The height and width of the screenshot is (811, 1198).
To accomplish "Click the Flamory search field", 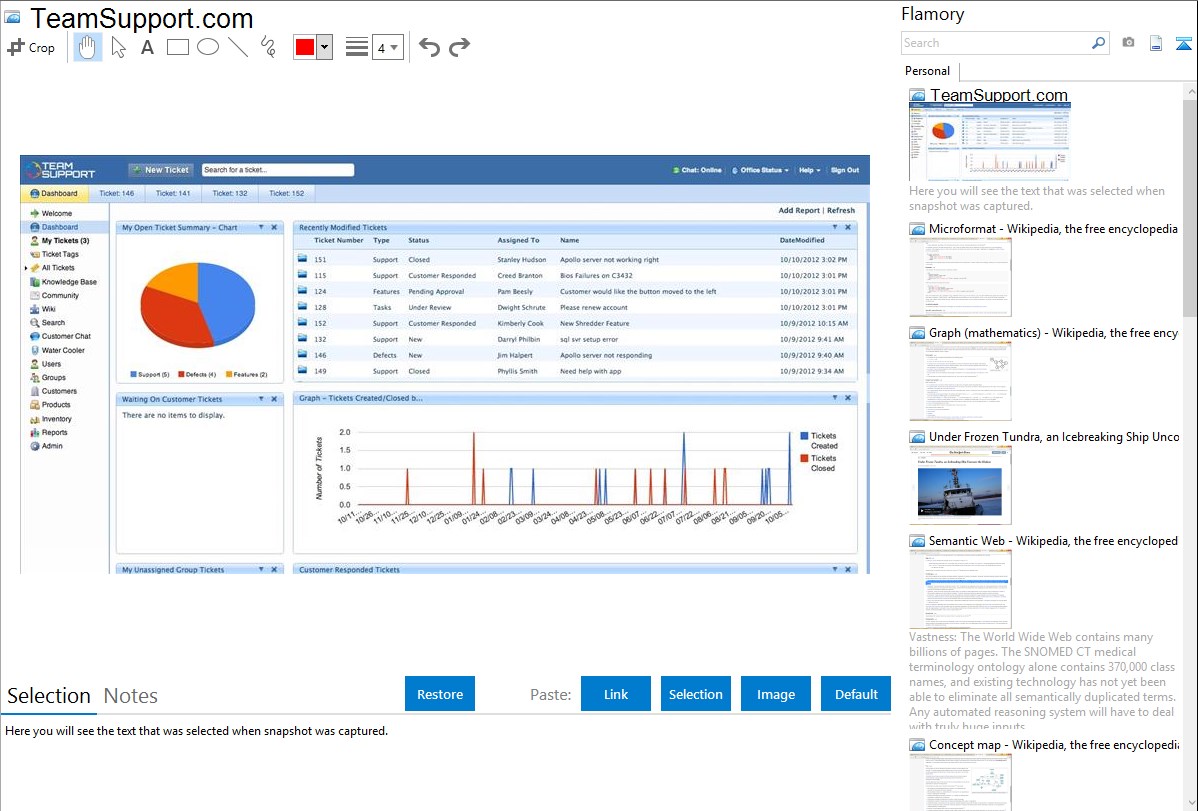I will tap(995, 43).
